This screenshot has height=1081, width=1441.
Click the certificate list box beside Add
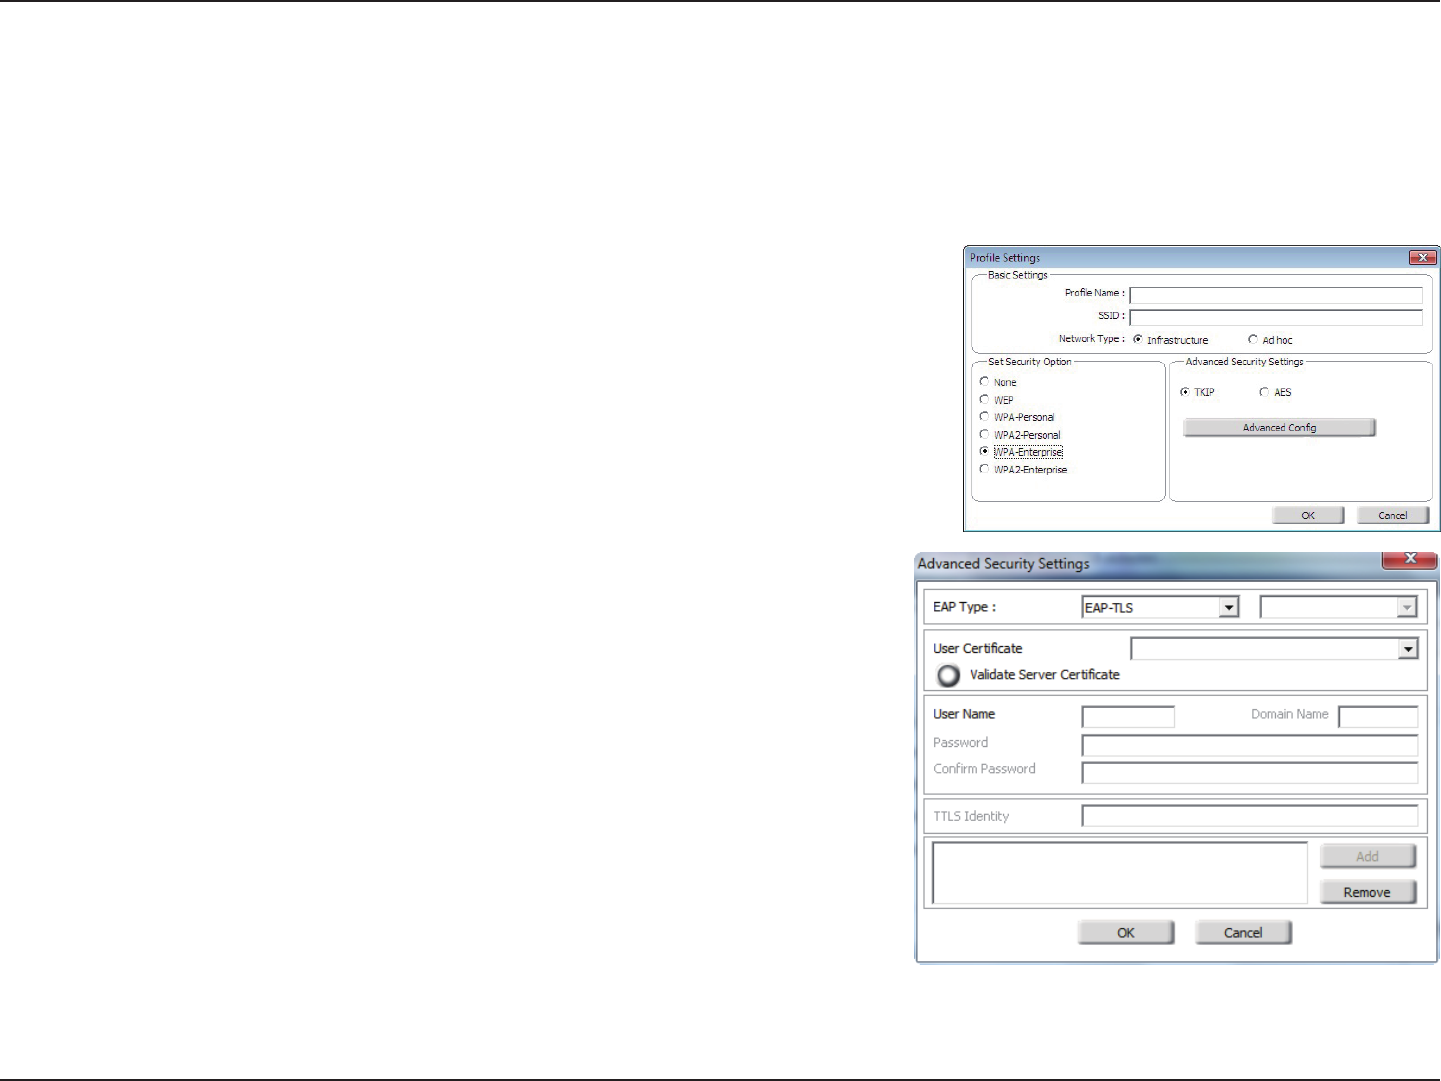click(x=1120, y=873)
